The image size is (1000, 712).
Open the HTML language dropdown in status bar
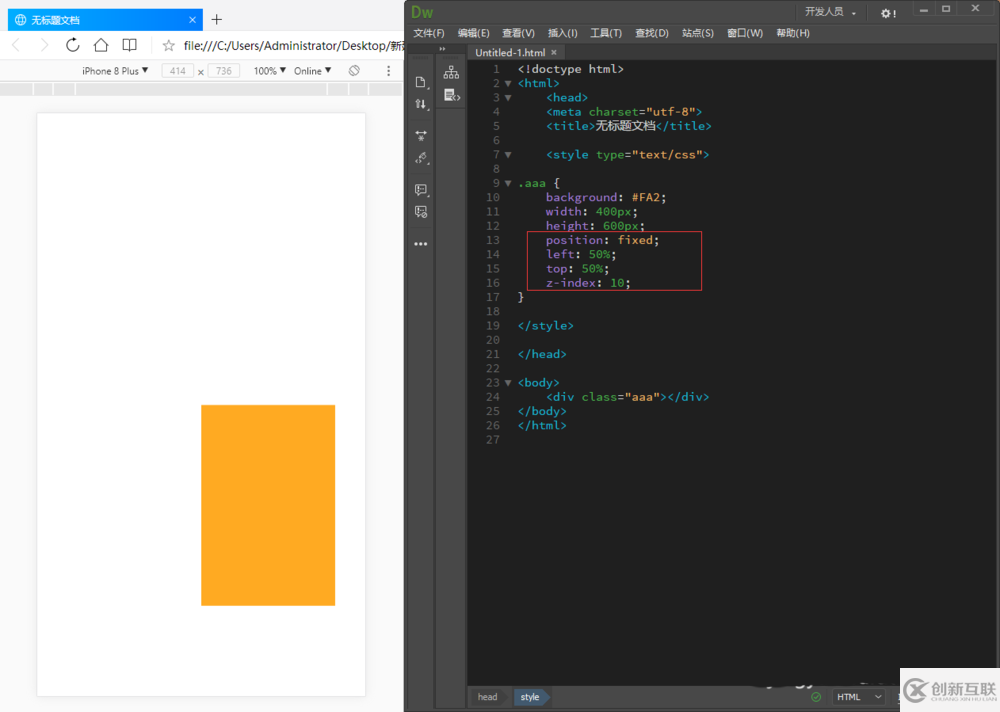click(859, 697)
